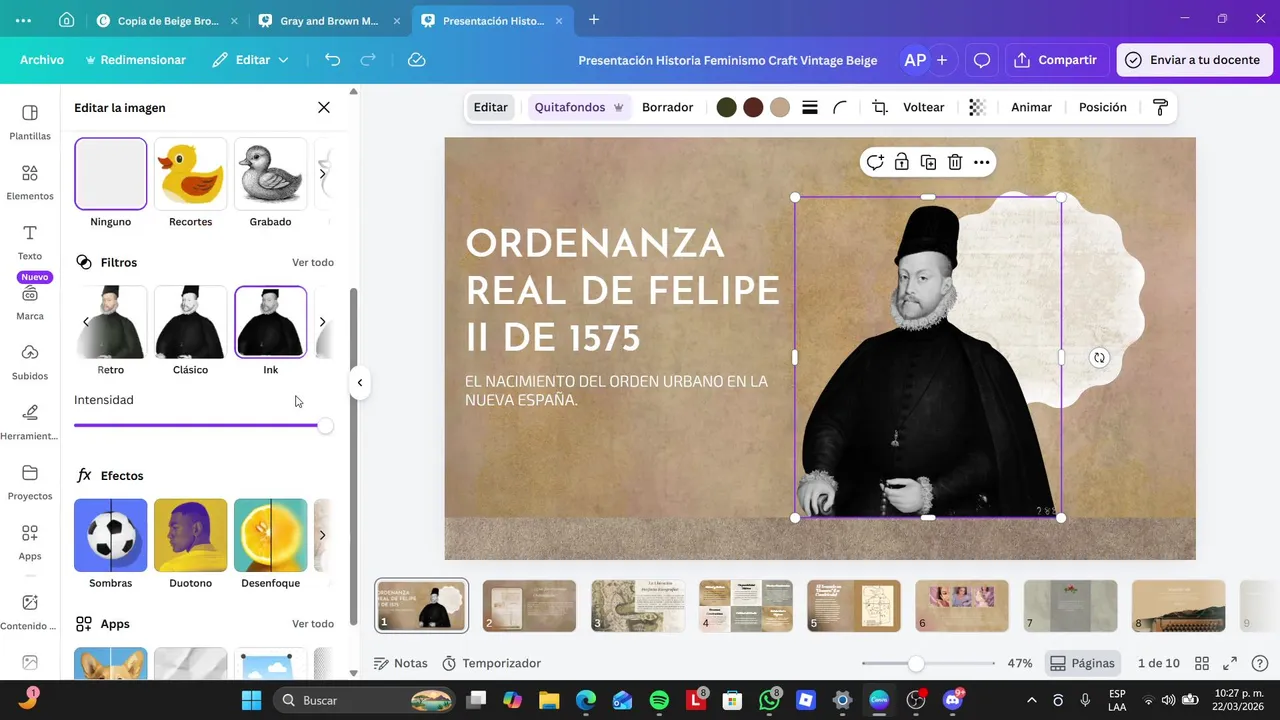This screenshot has height=720, width=1280.
Task: Click Quitafondos background remover
Action: coord(579,107)
